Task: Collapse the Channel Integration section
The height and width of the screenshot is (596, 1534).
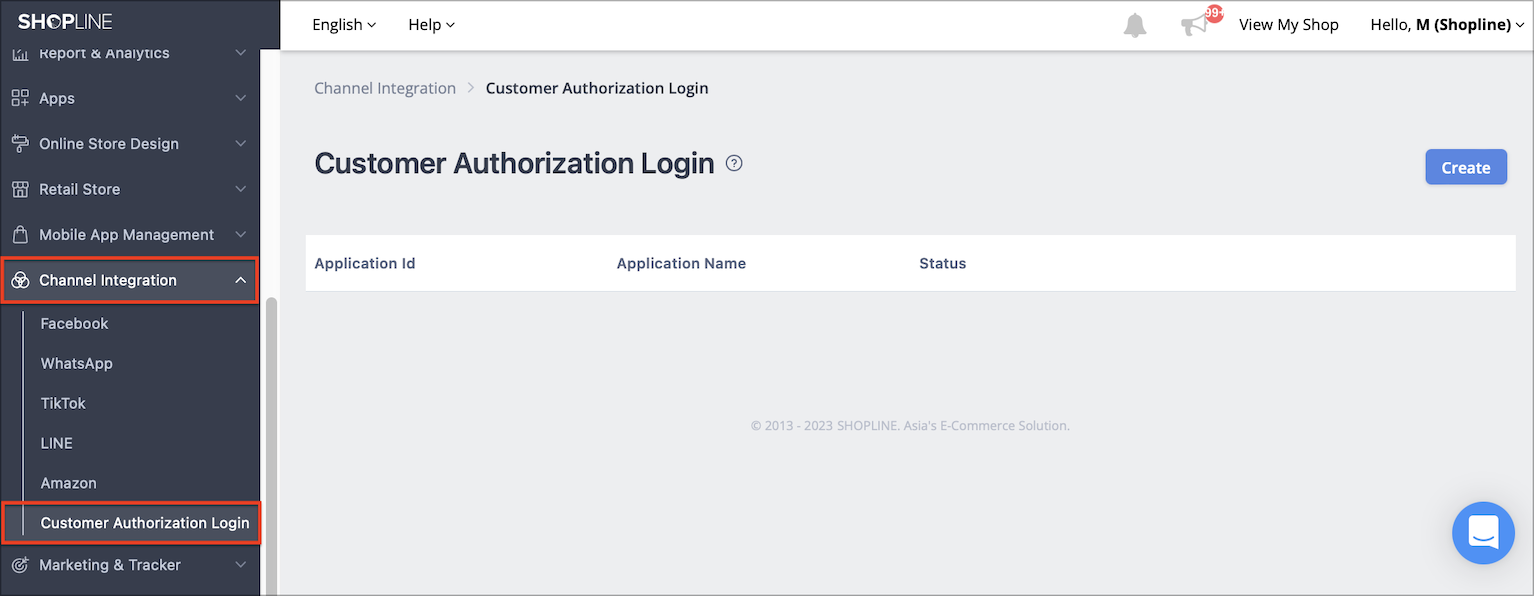Action: [240, 280]
